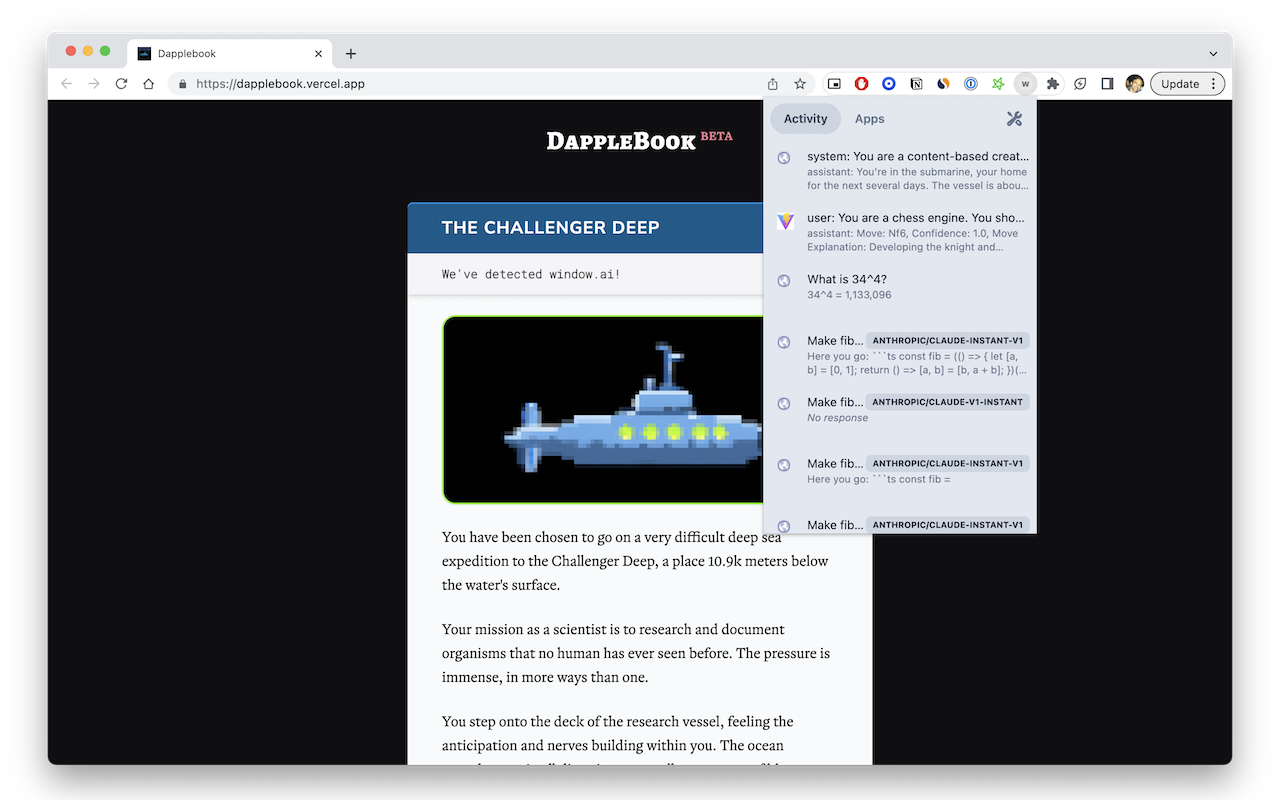This screenshot has width=1280, height=800.
Task: Open the green star extension
Action: [998, 84]
